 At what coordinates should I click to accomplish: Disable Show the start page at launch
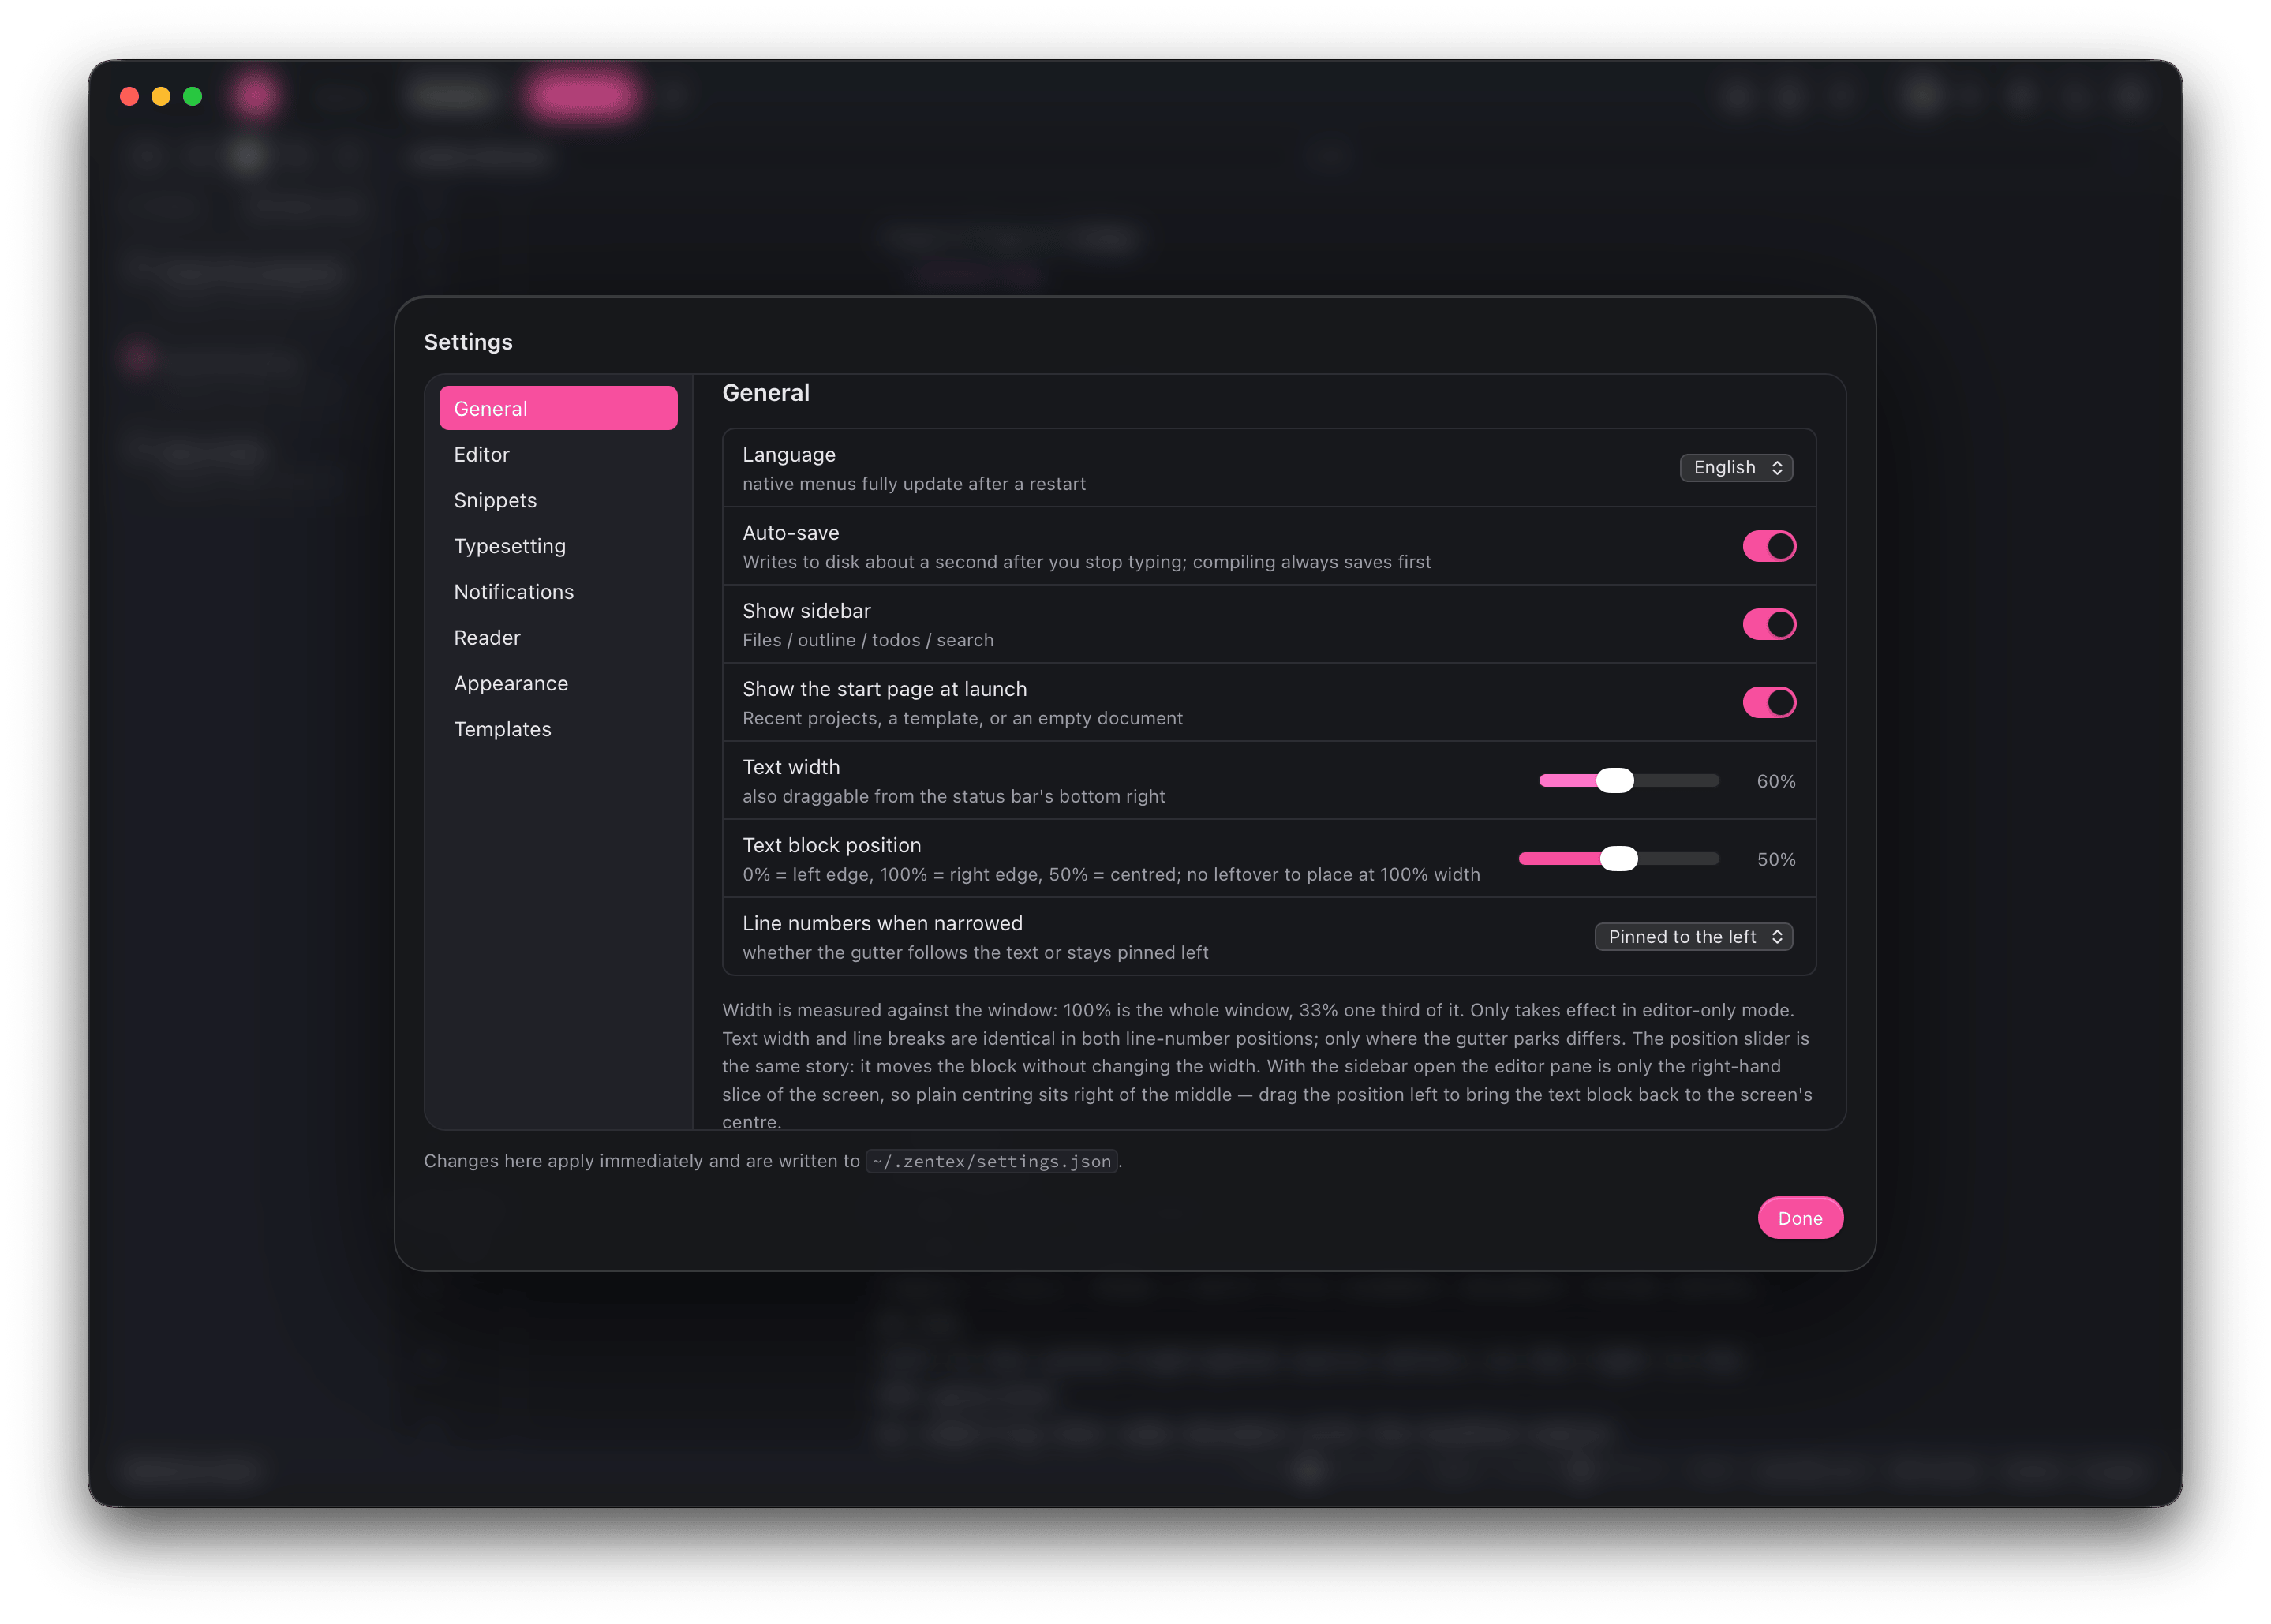pos(1768,702)
